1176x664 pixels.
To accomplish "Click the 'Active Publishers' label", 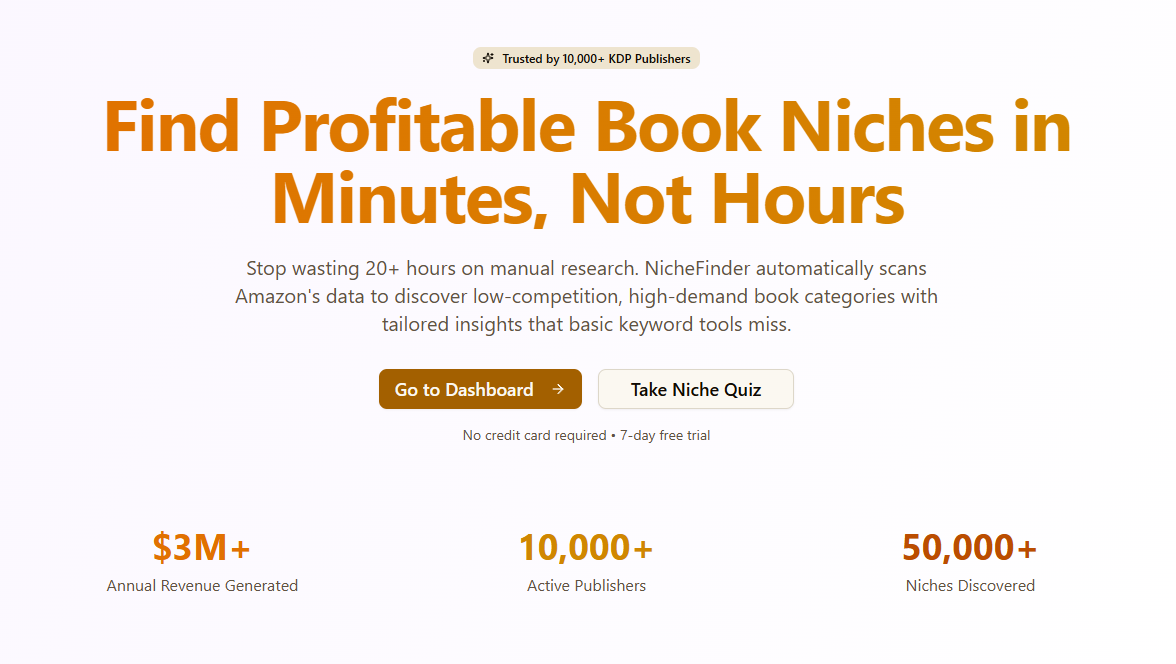I will point(587,586).
